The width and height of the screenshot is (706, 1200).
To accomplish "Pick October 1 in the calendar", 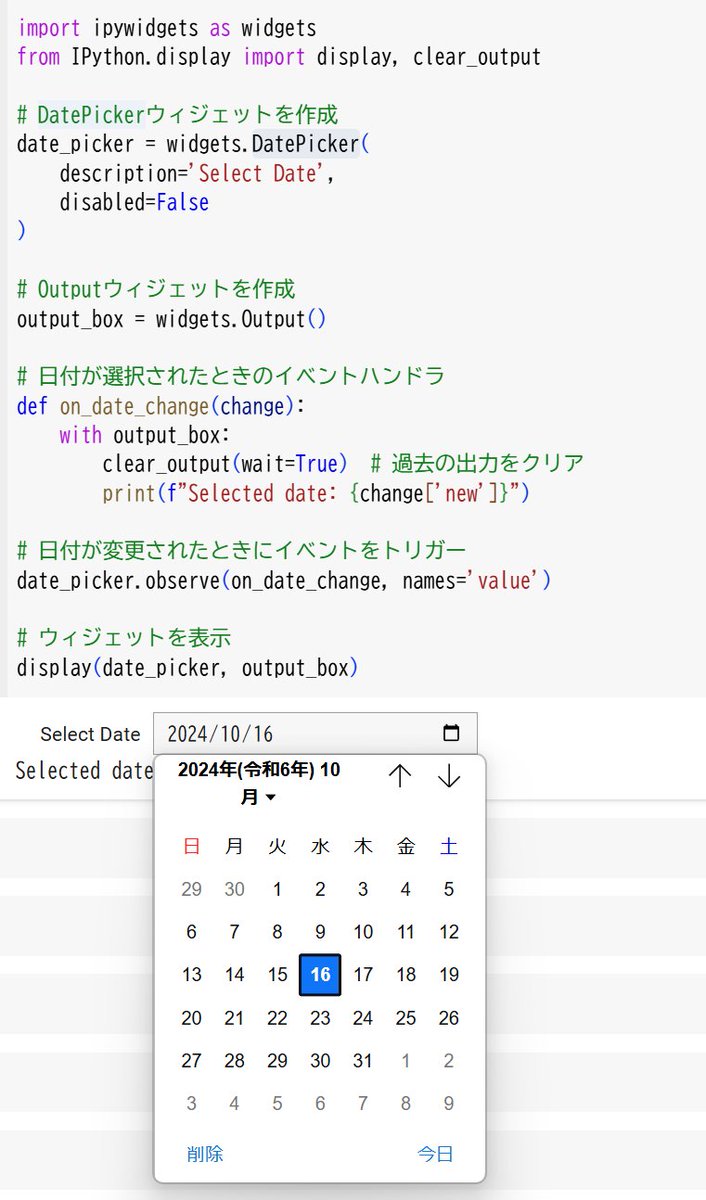I will [277, 889].
